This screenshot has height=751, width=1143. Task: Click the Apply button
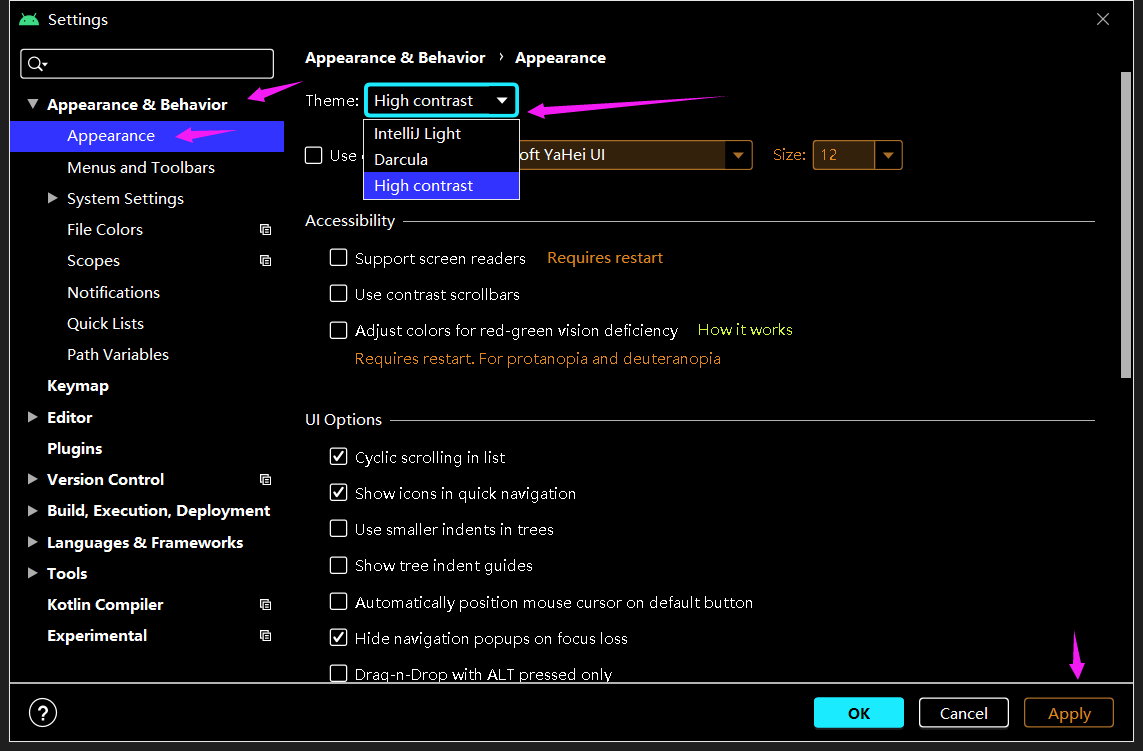pos(1069,713)
